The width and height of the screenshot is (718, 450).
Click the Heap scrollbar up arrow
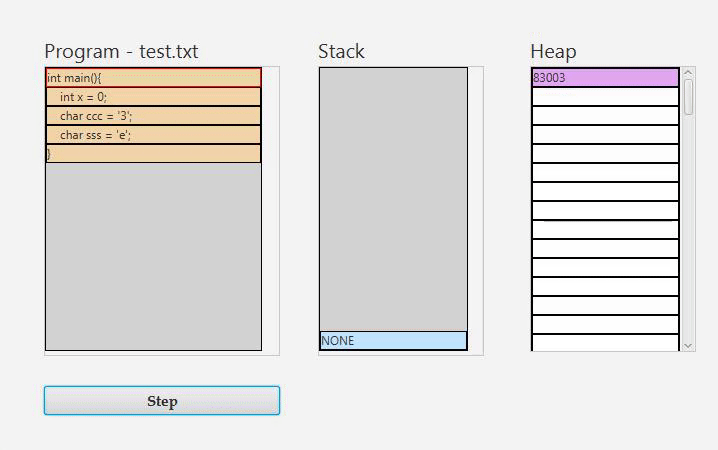[688, 73]
